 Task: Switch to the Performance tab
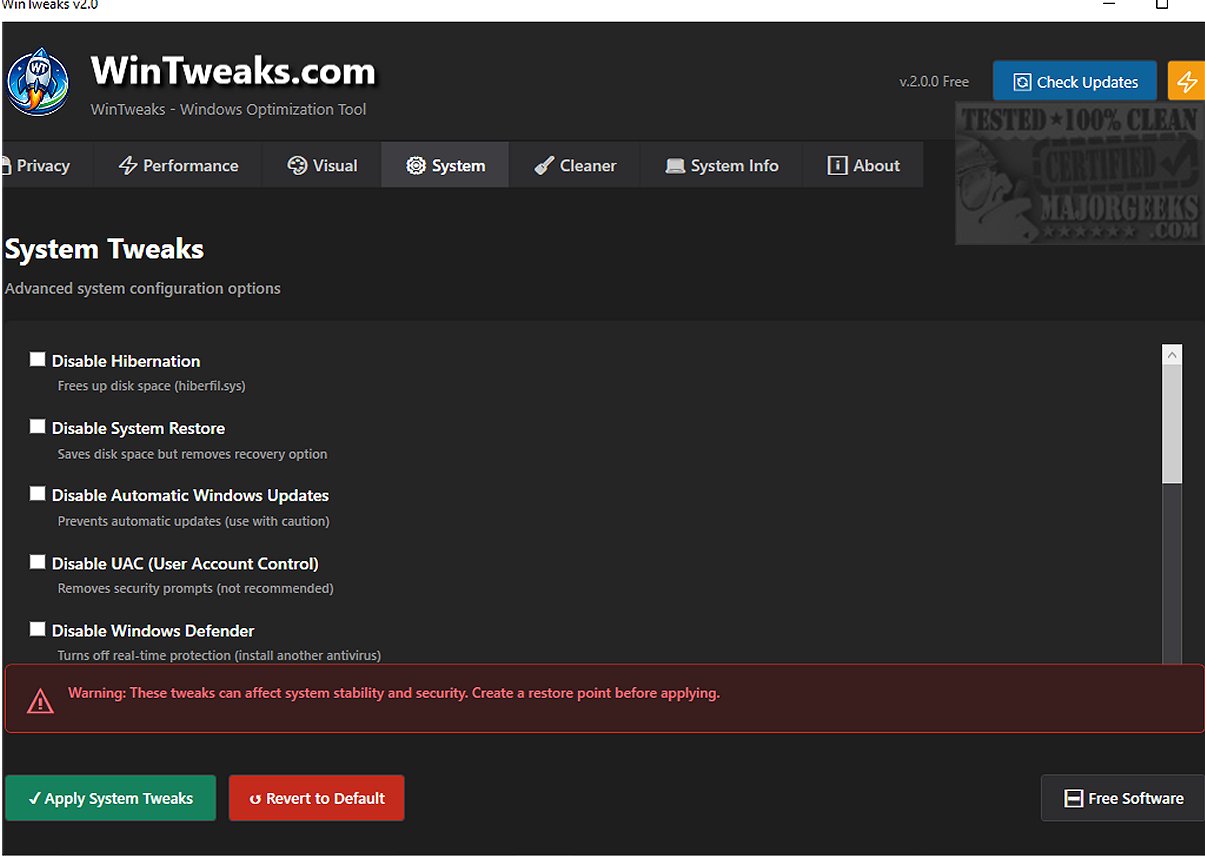(178, 166)
